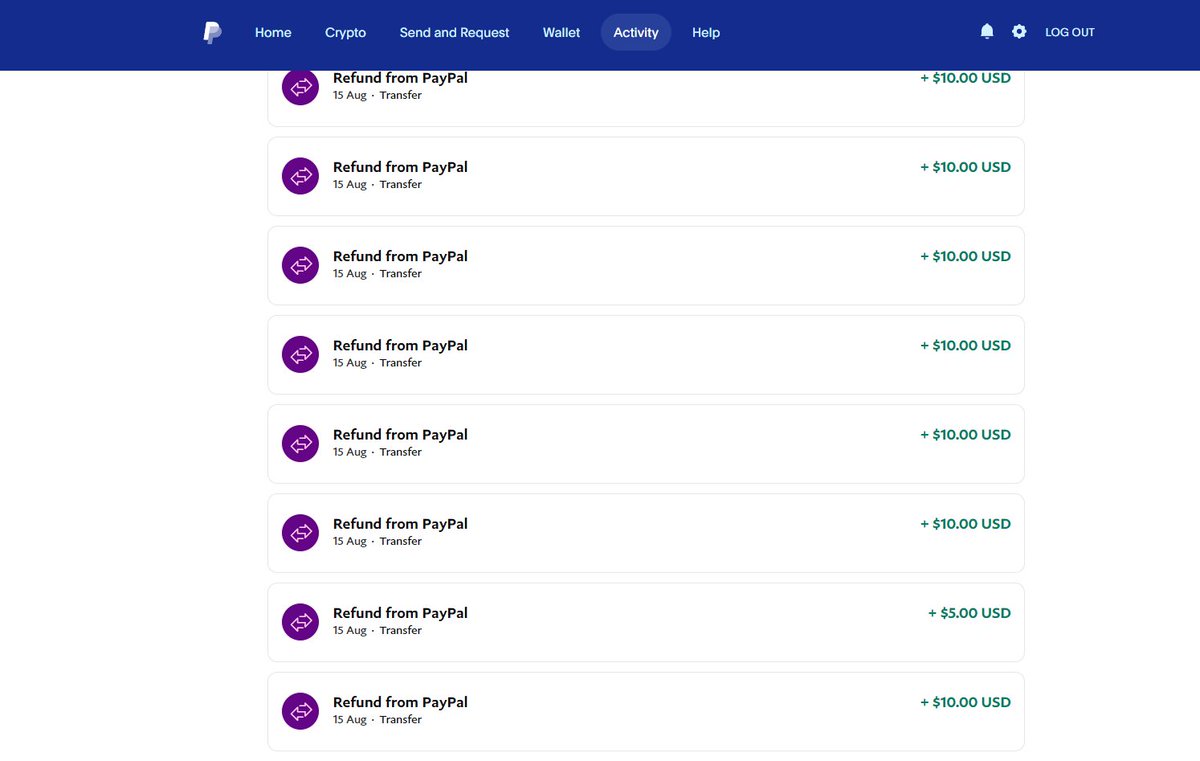The image size is (1200, 761).
Task: Click the Transfer label in the $5.00 row
Action: pos(401,631)
